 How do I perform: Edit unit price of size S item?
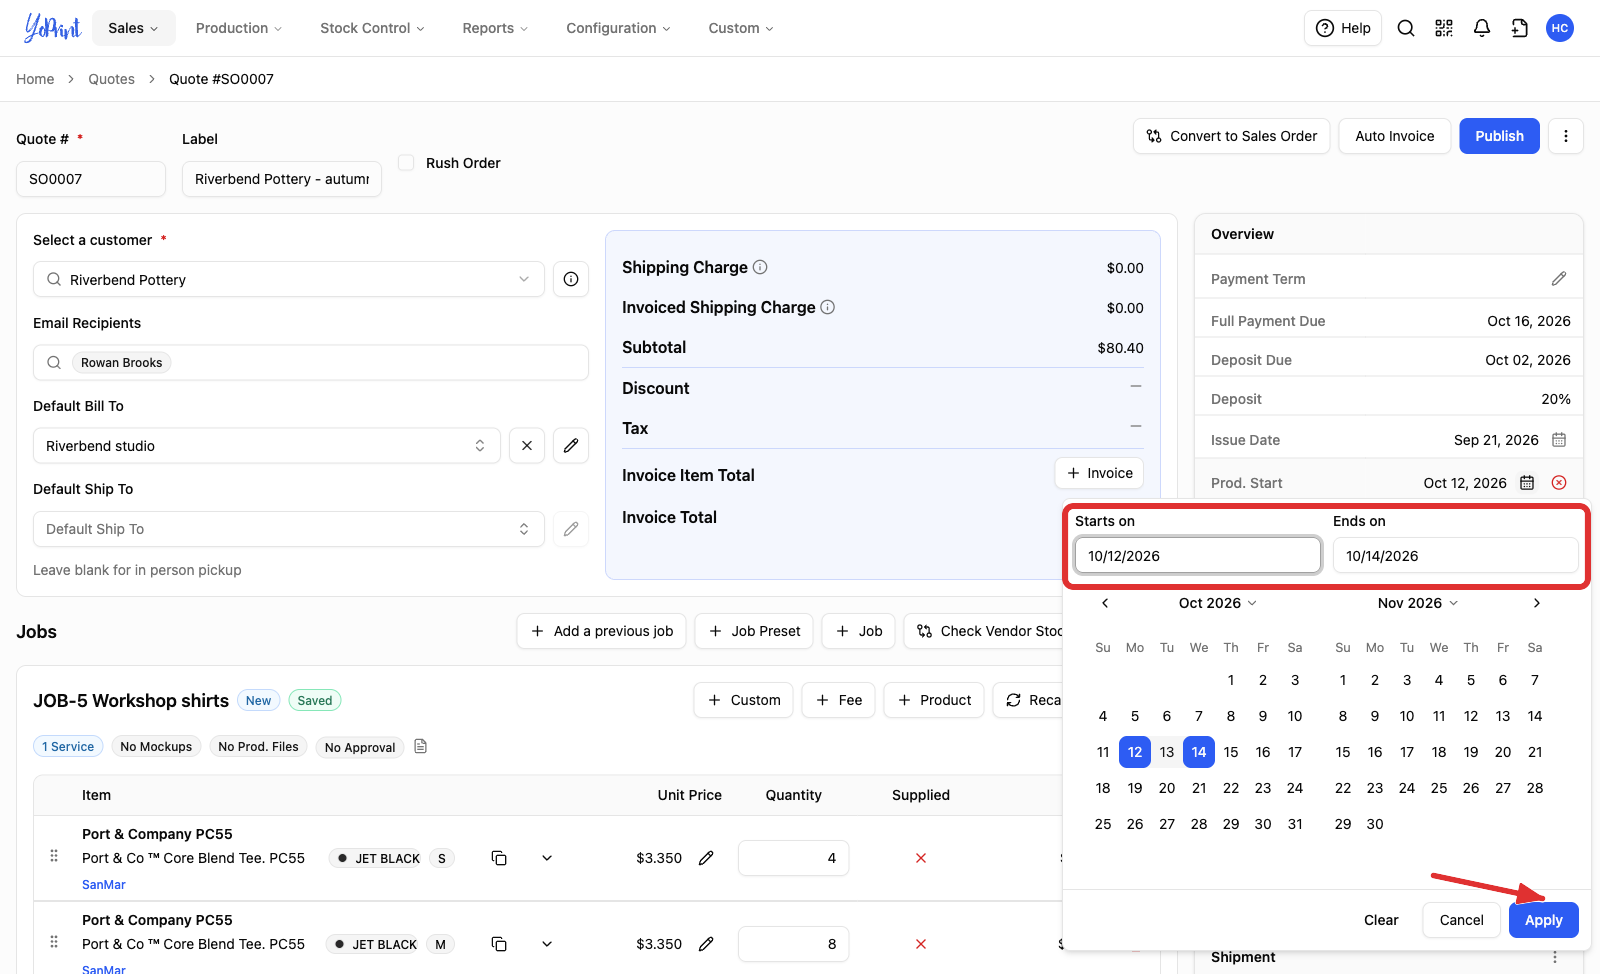tap(706, 858)
